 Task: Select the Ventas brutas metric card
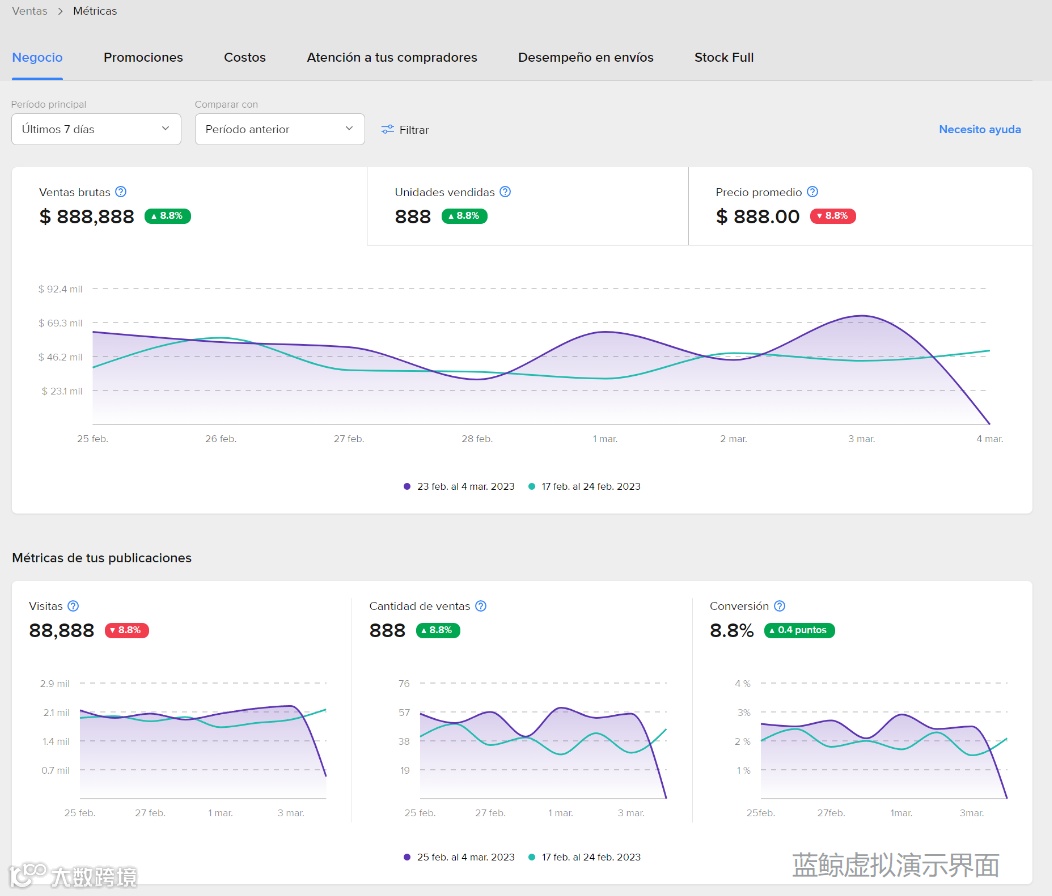(x=189, y=206)
